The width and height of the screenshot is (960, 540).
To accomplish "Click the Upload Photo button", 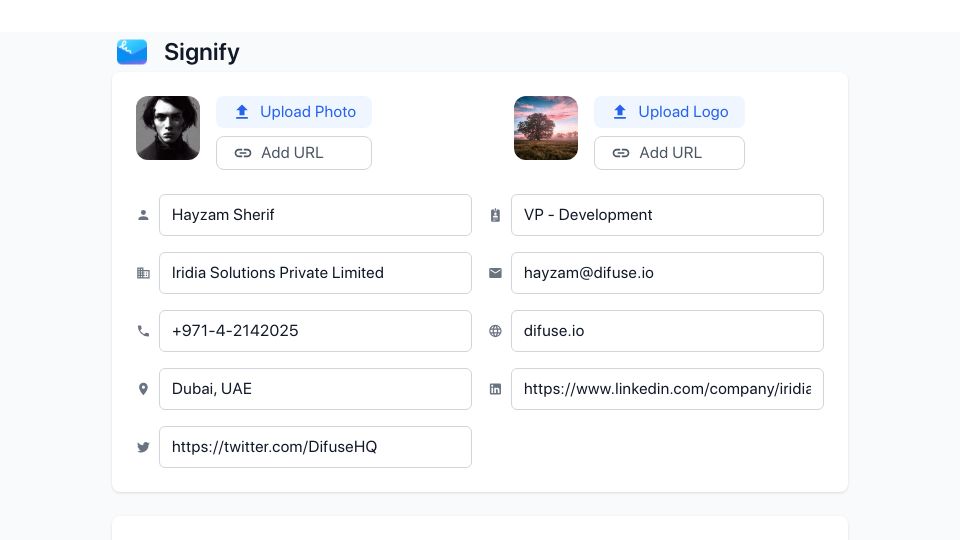I will tap(294, 112).
